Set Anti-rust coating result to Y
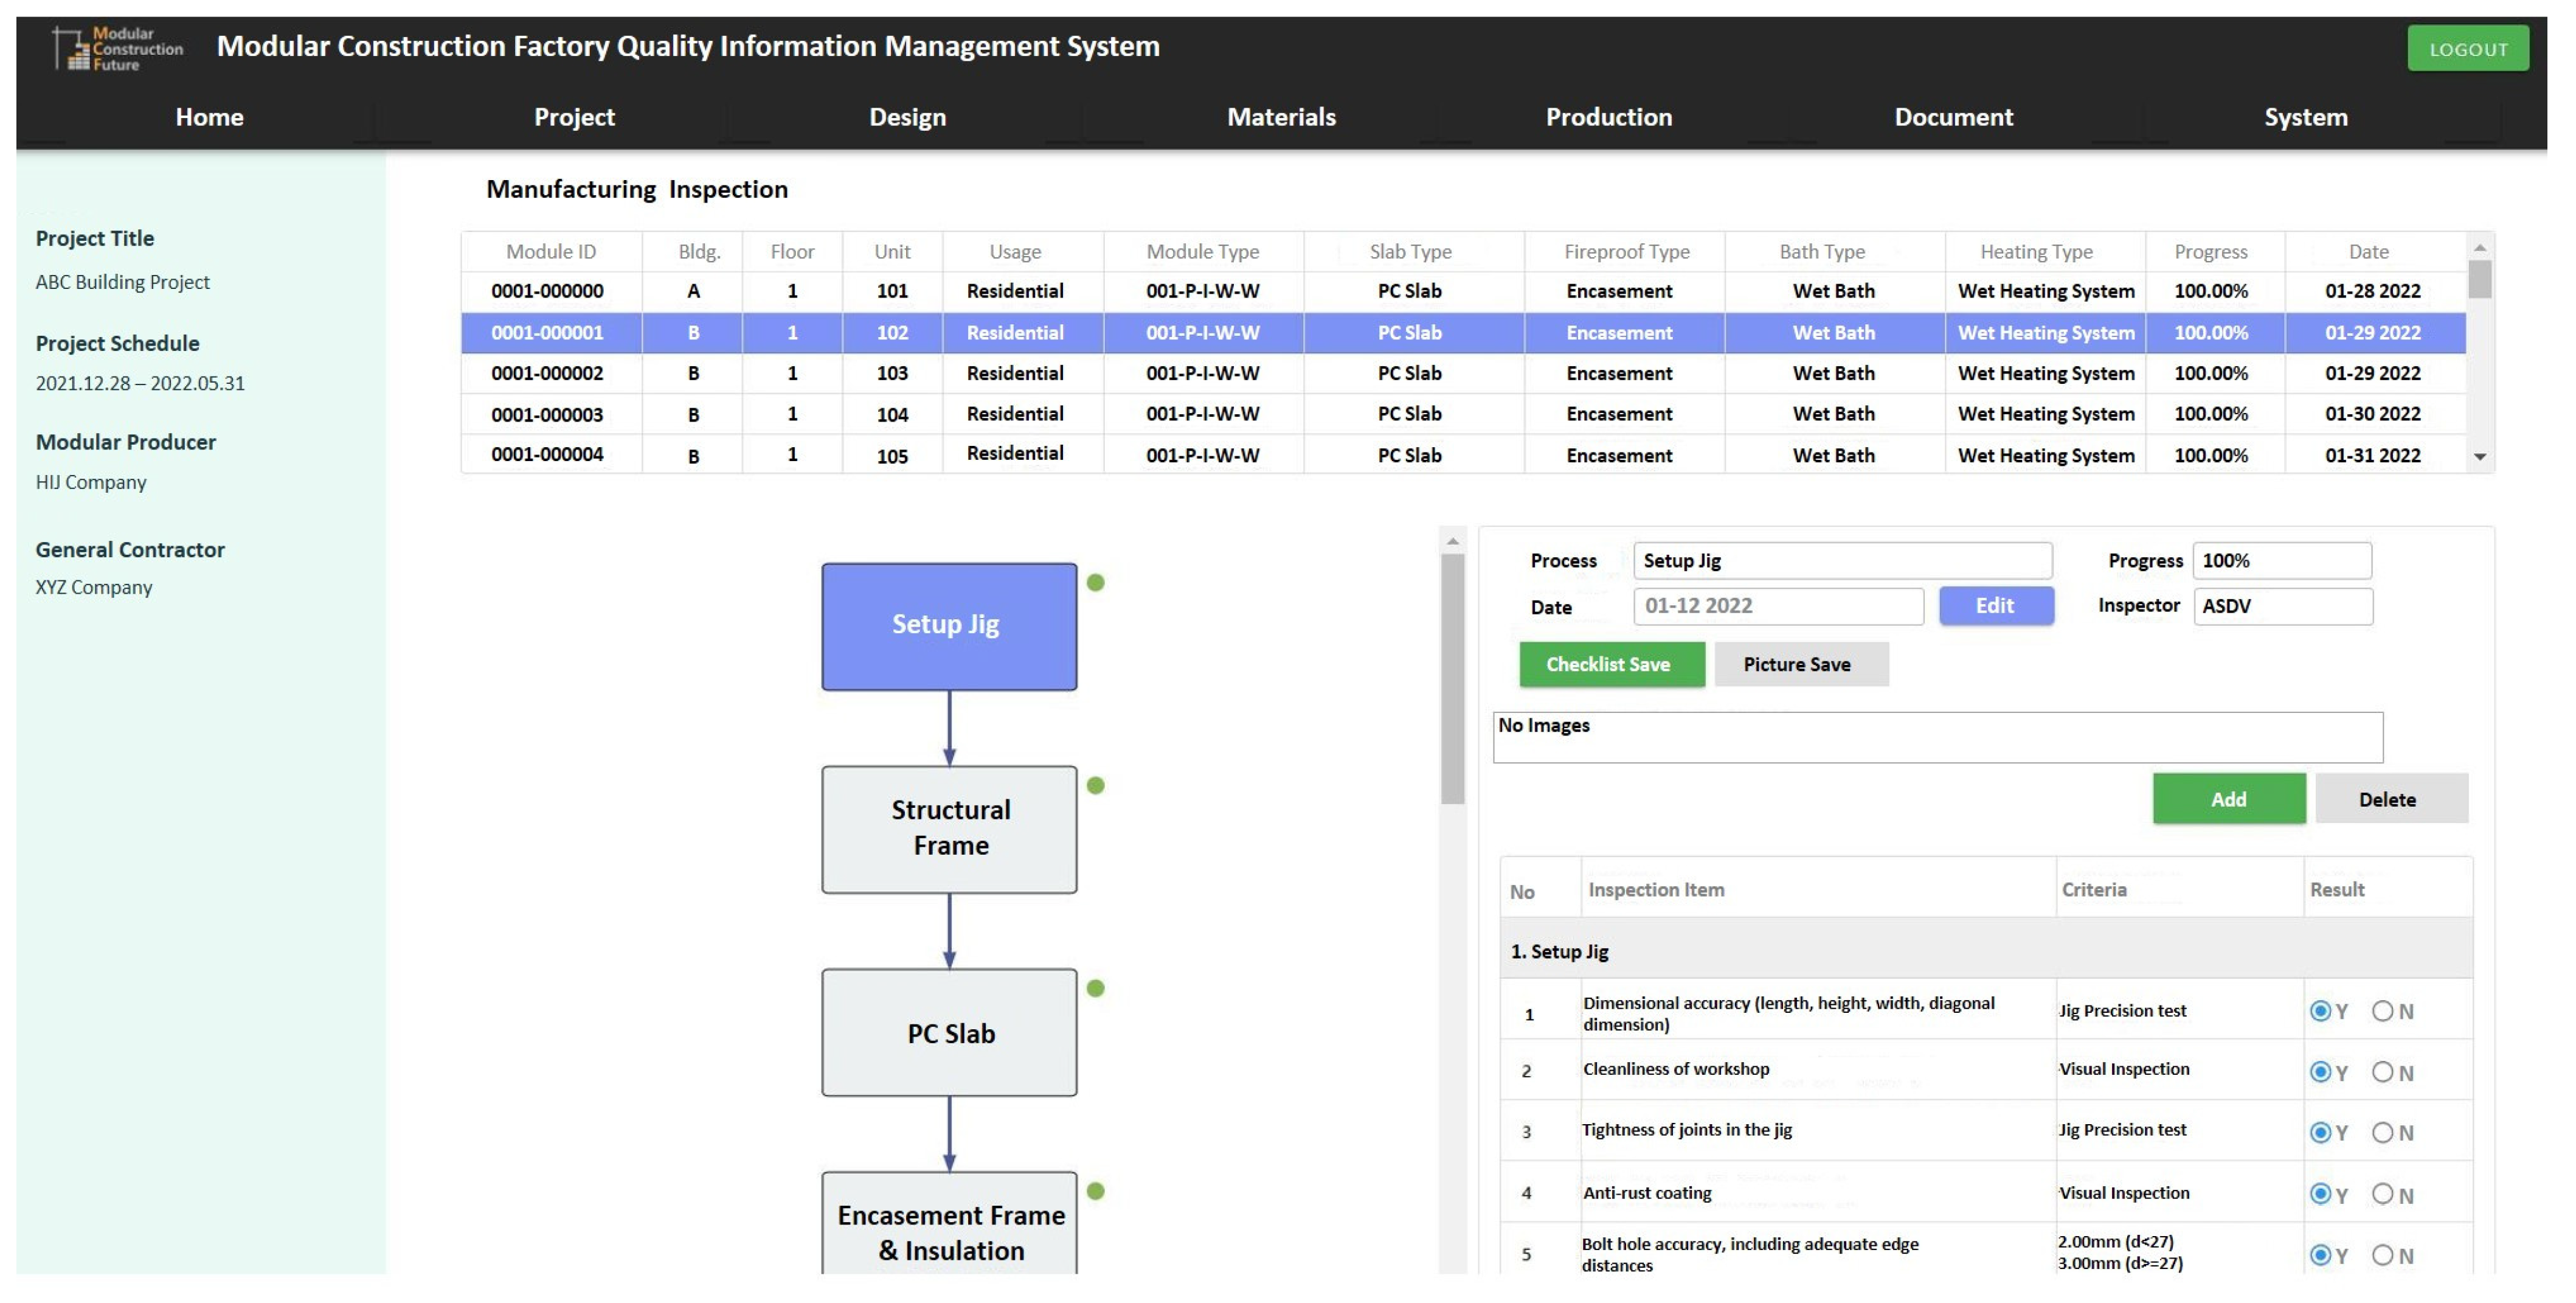This screenshot has width=2576, height=1303. (2320, 1193)
